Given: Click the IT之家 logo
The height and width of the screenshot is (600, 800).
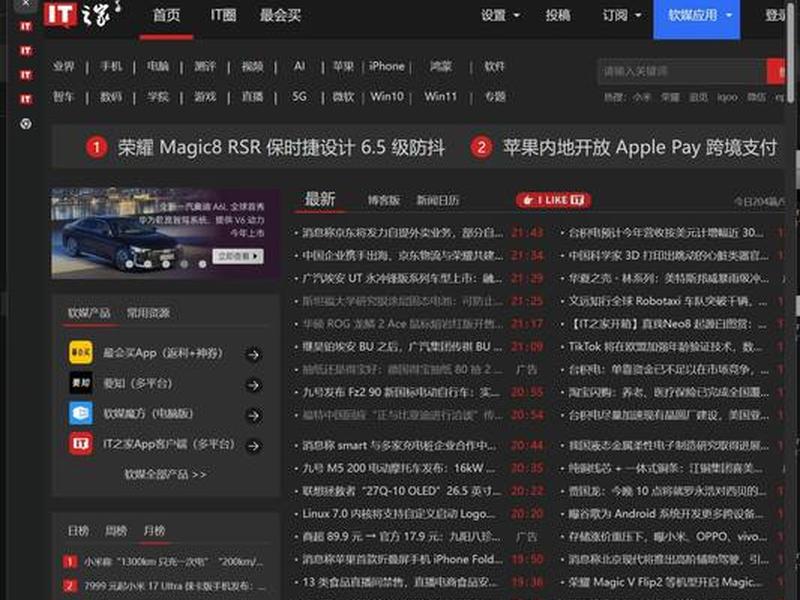Looking at the screenshot, I should tap(83, 14).
